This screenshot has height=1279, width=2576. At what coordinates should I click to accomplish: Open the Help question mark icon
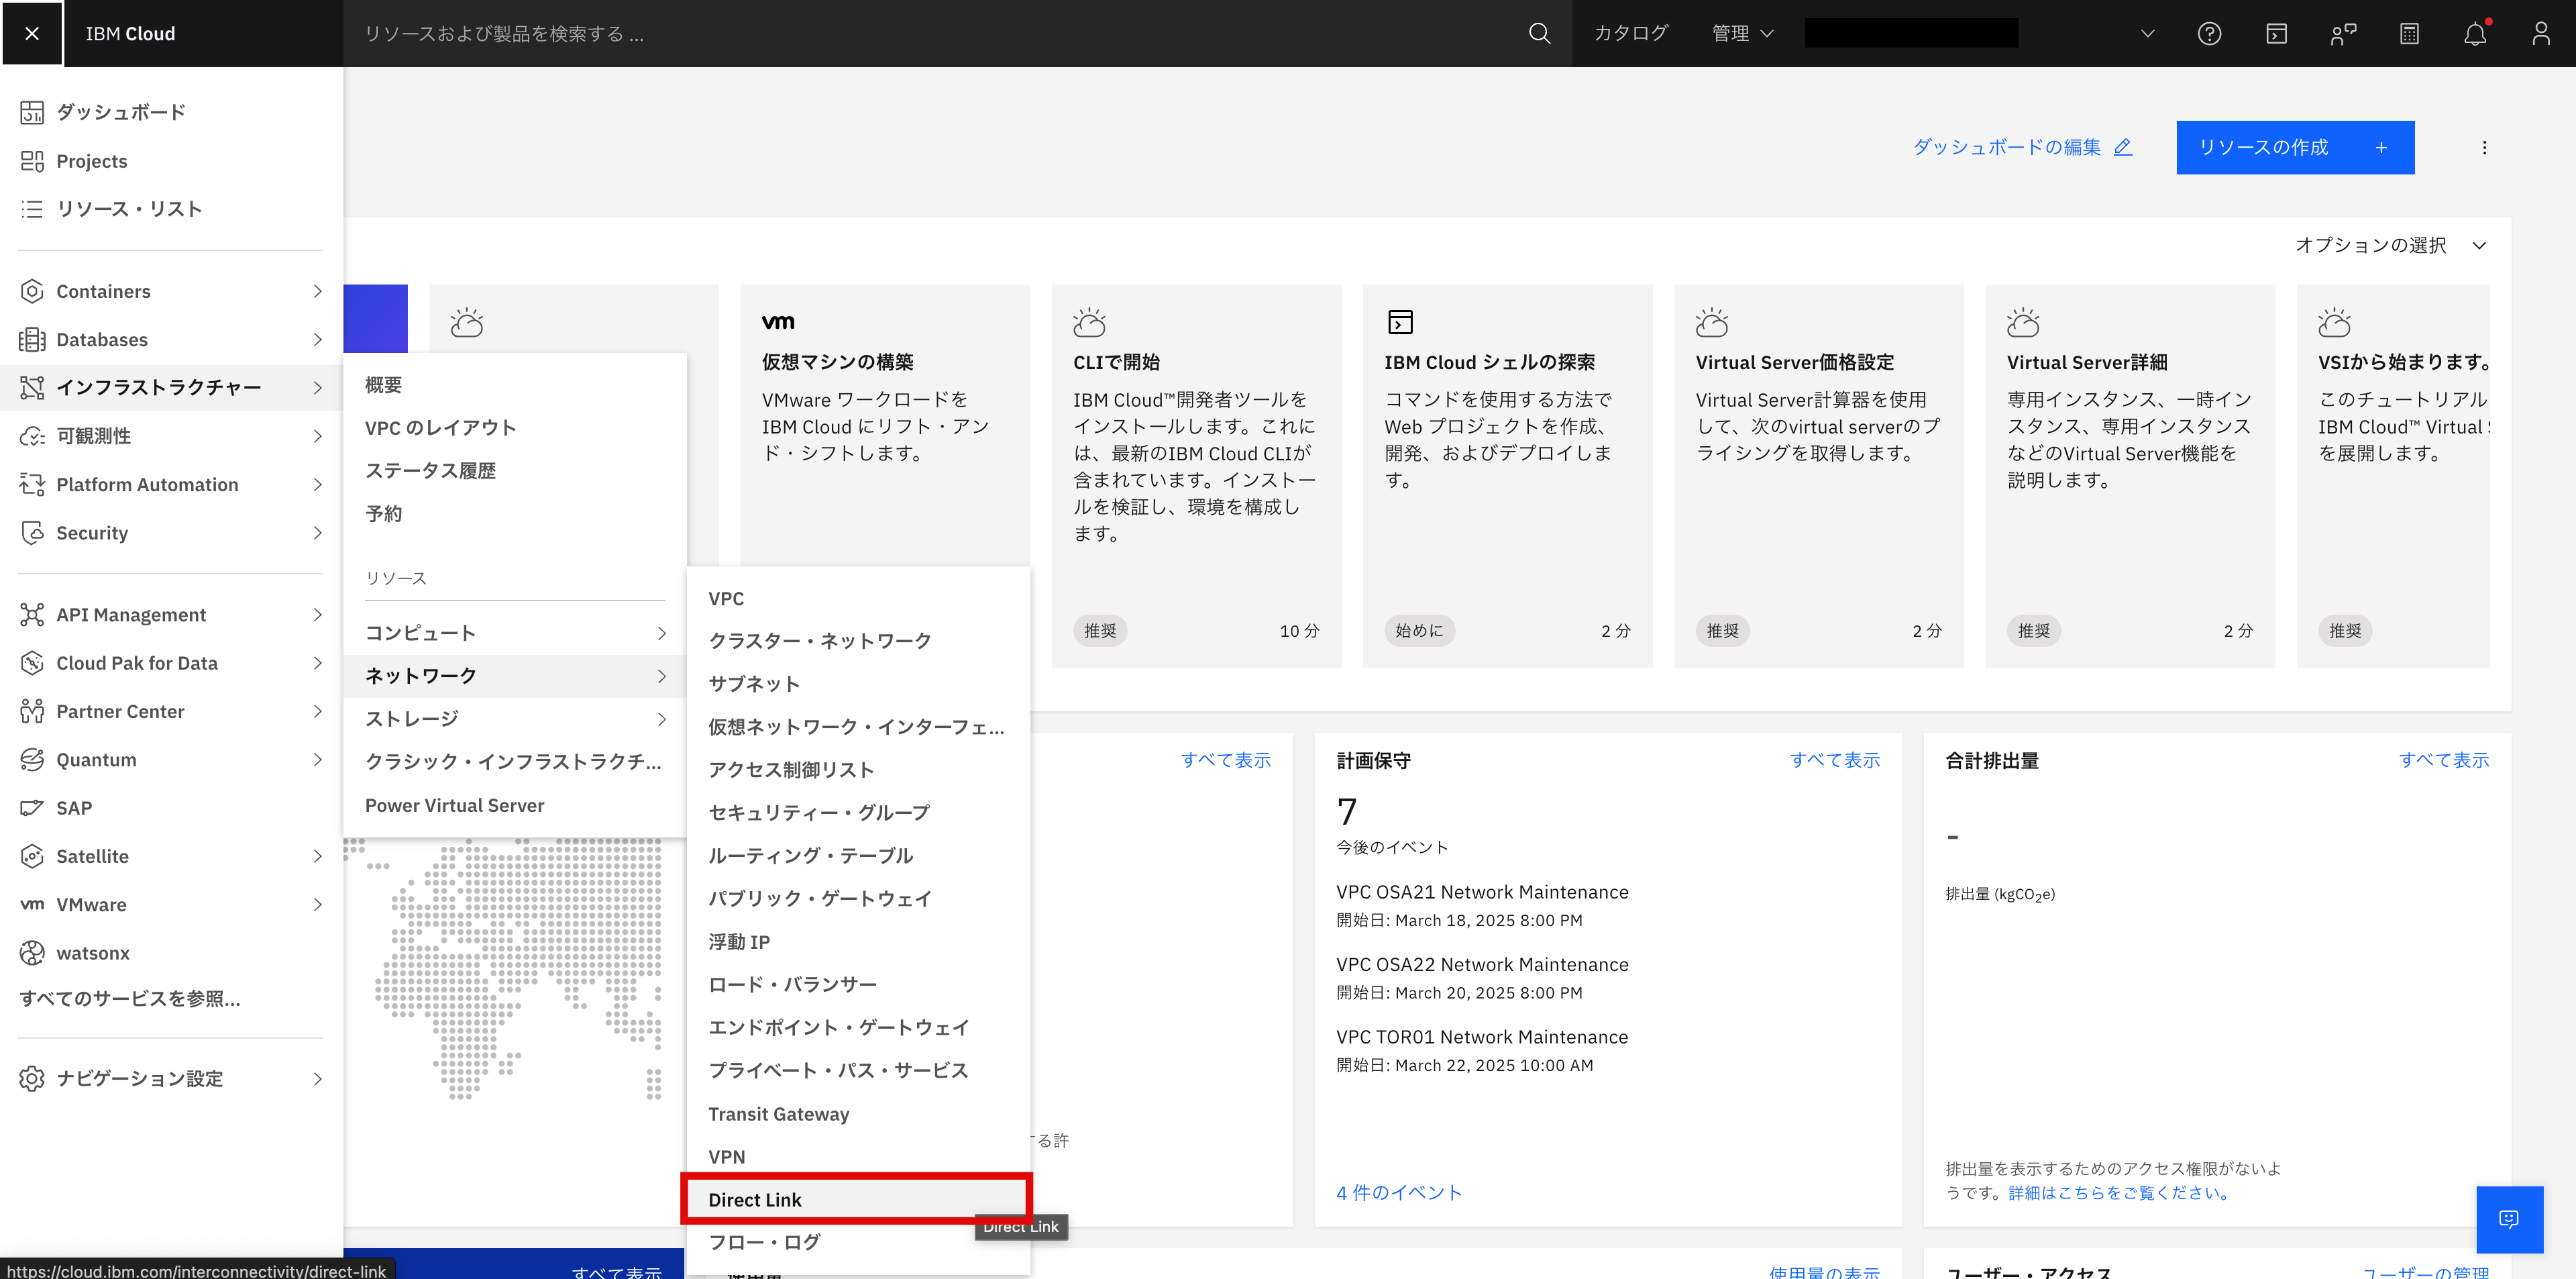coord(2210,33)
